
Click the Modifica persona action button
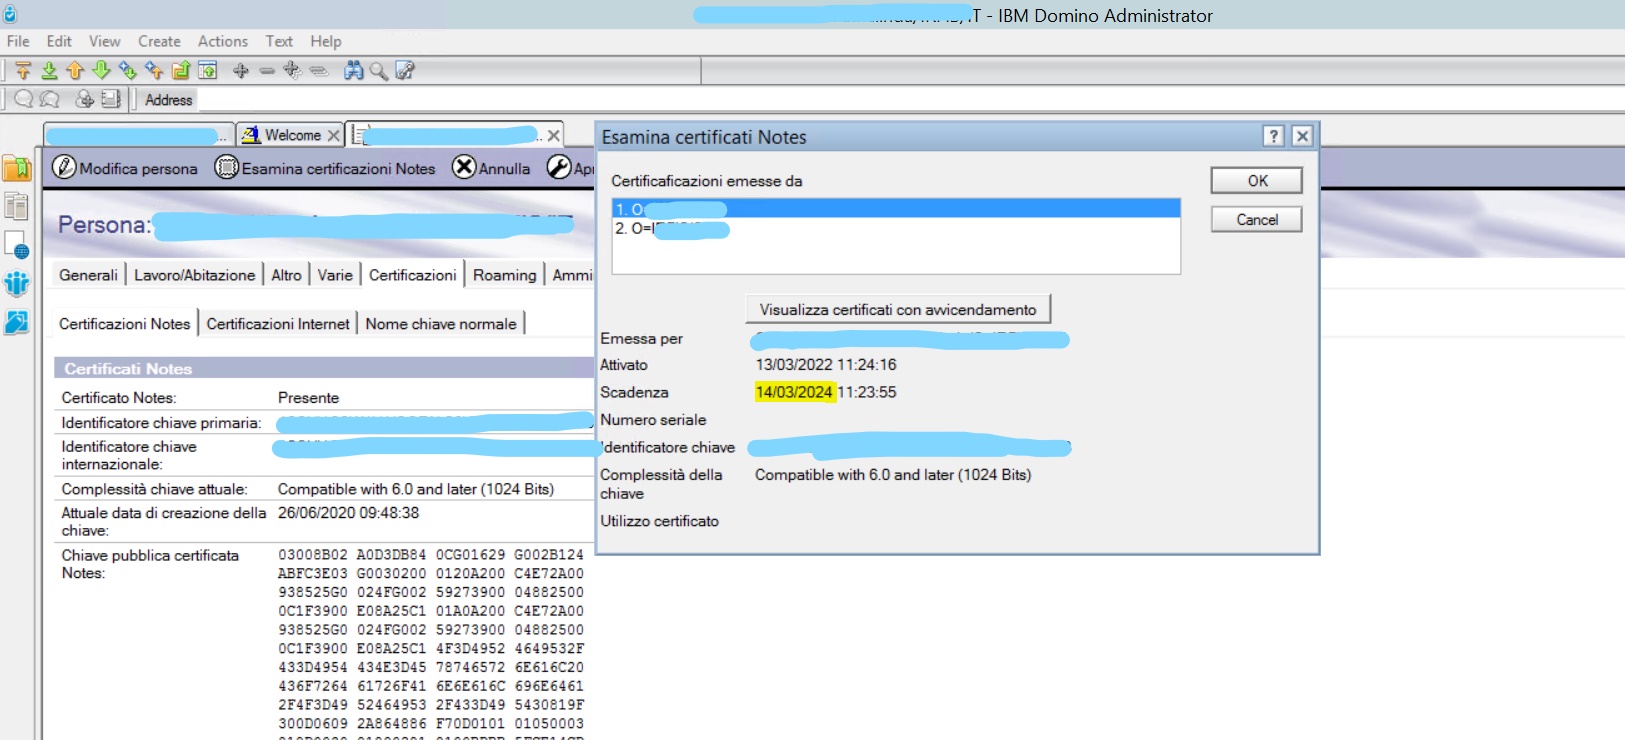click(126, 168)
